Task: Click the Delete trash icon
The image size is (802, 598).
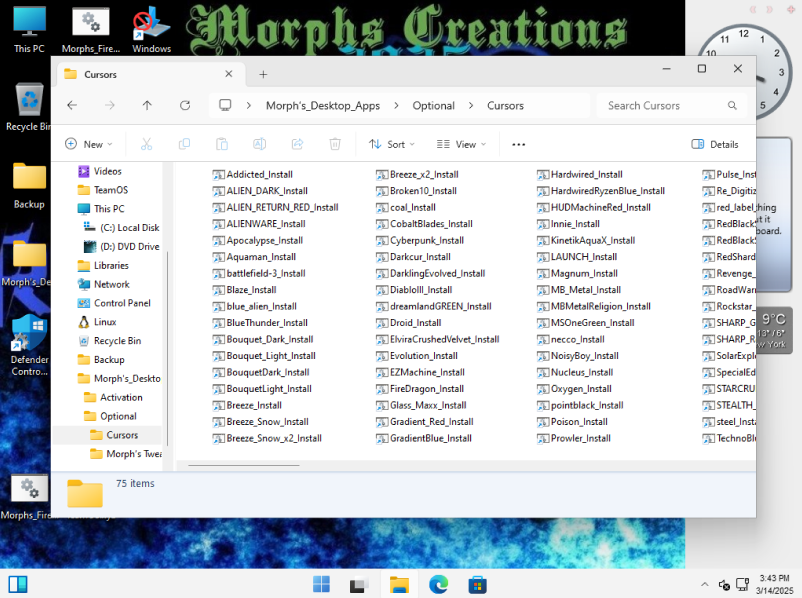Action: point(335,144)
